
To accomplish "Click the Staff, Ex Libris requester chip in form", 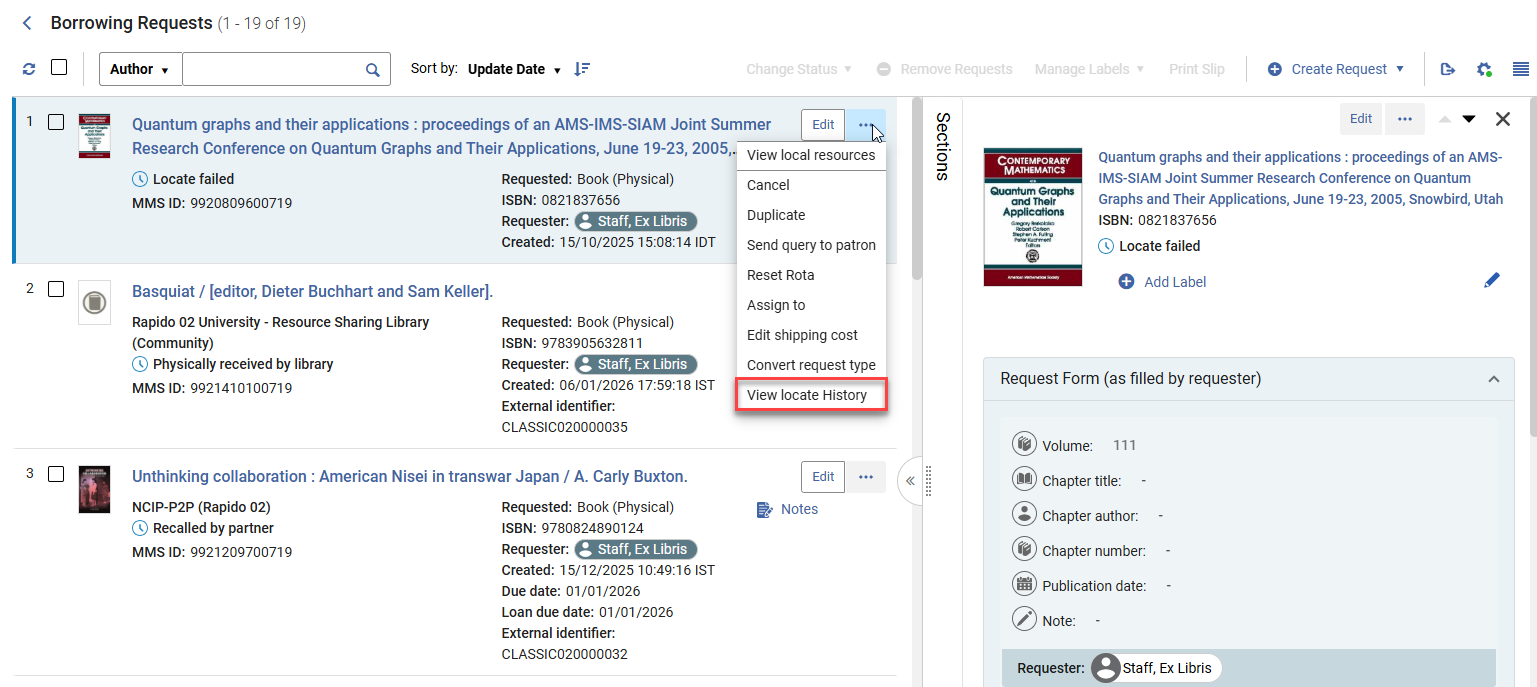I will point(1155,668).
